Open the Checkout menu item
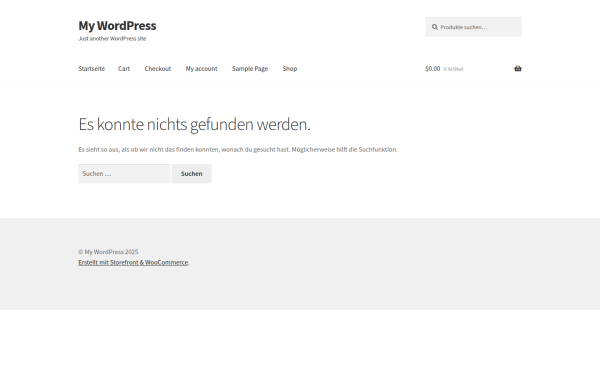Screen dimensions: 600x375 (x=158, y=68)
